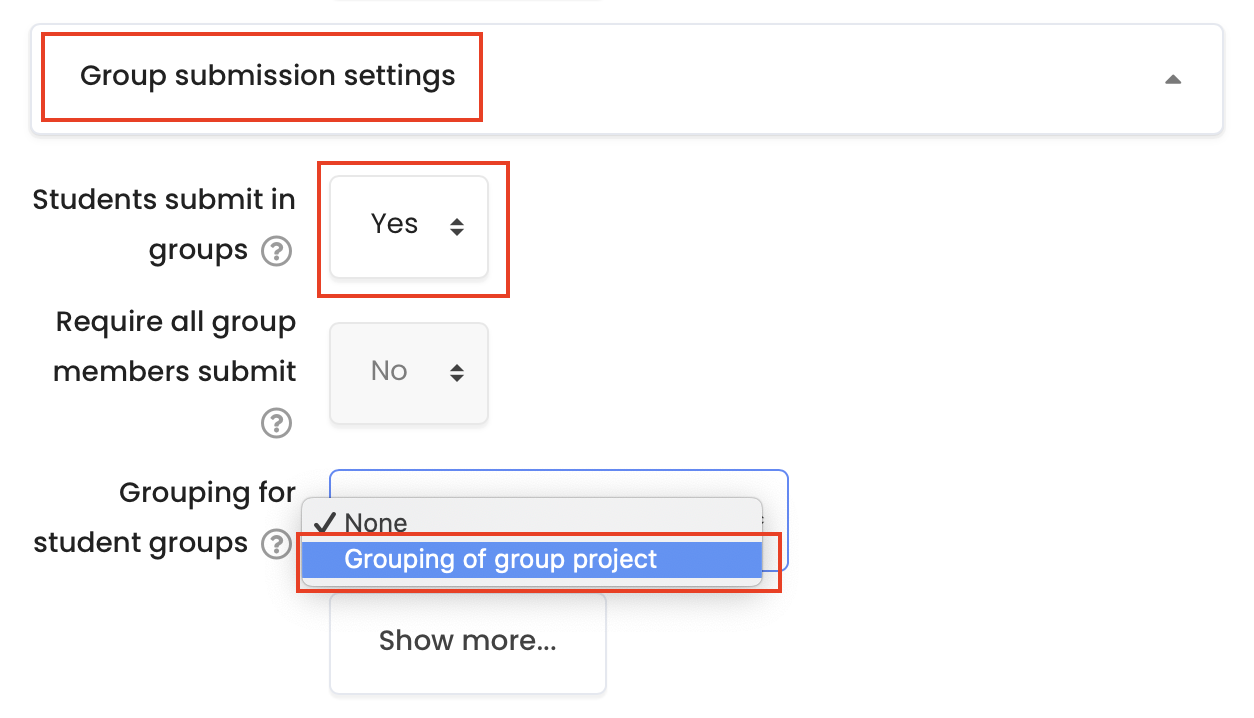Collapse section using the caret arrow icon
The width and height of the screenshot is (1254, 718).
tap(1173, 79)
